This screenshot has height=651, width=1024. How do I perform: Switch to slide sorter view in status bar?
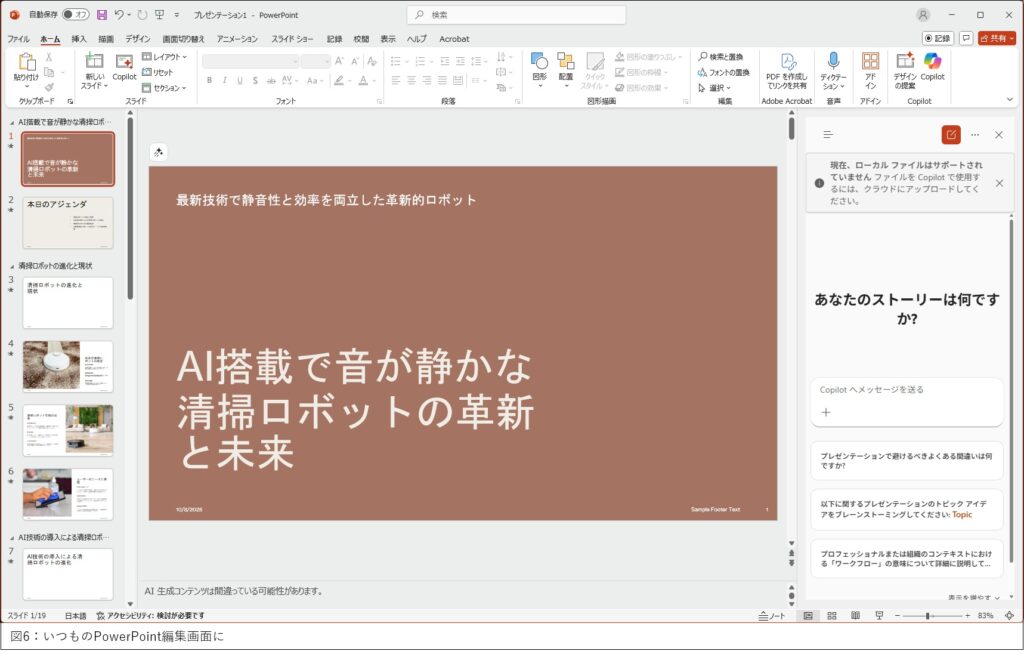[x=830, y=616]
